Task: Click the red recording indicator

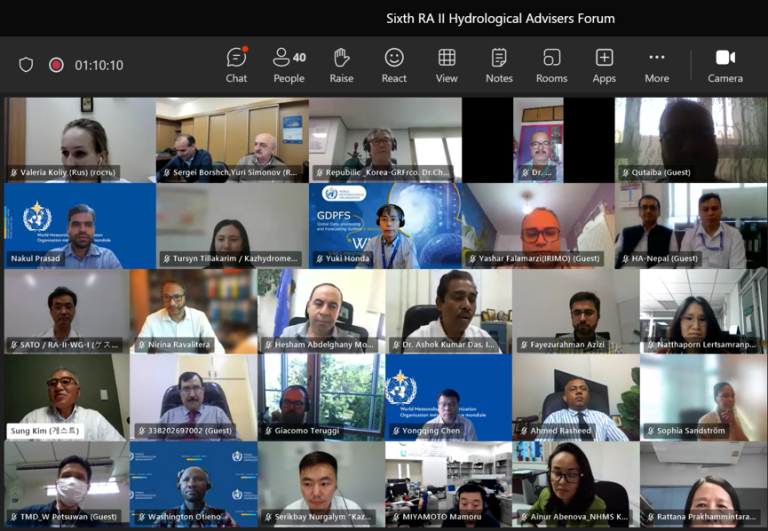Action: [x=56, y=65]
